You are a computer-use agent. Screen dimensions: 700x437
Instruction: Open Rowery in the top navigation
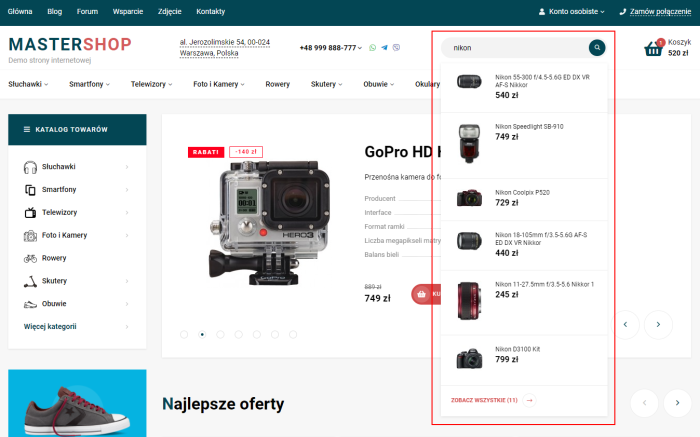(x=278, y=84)
